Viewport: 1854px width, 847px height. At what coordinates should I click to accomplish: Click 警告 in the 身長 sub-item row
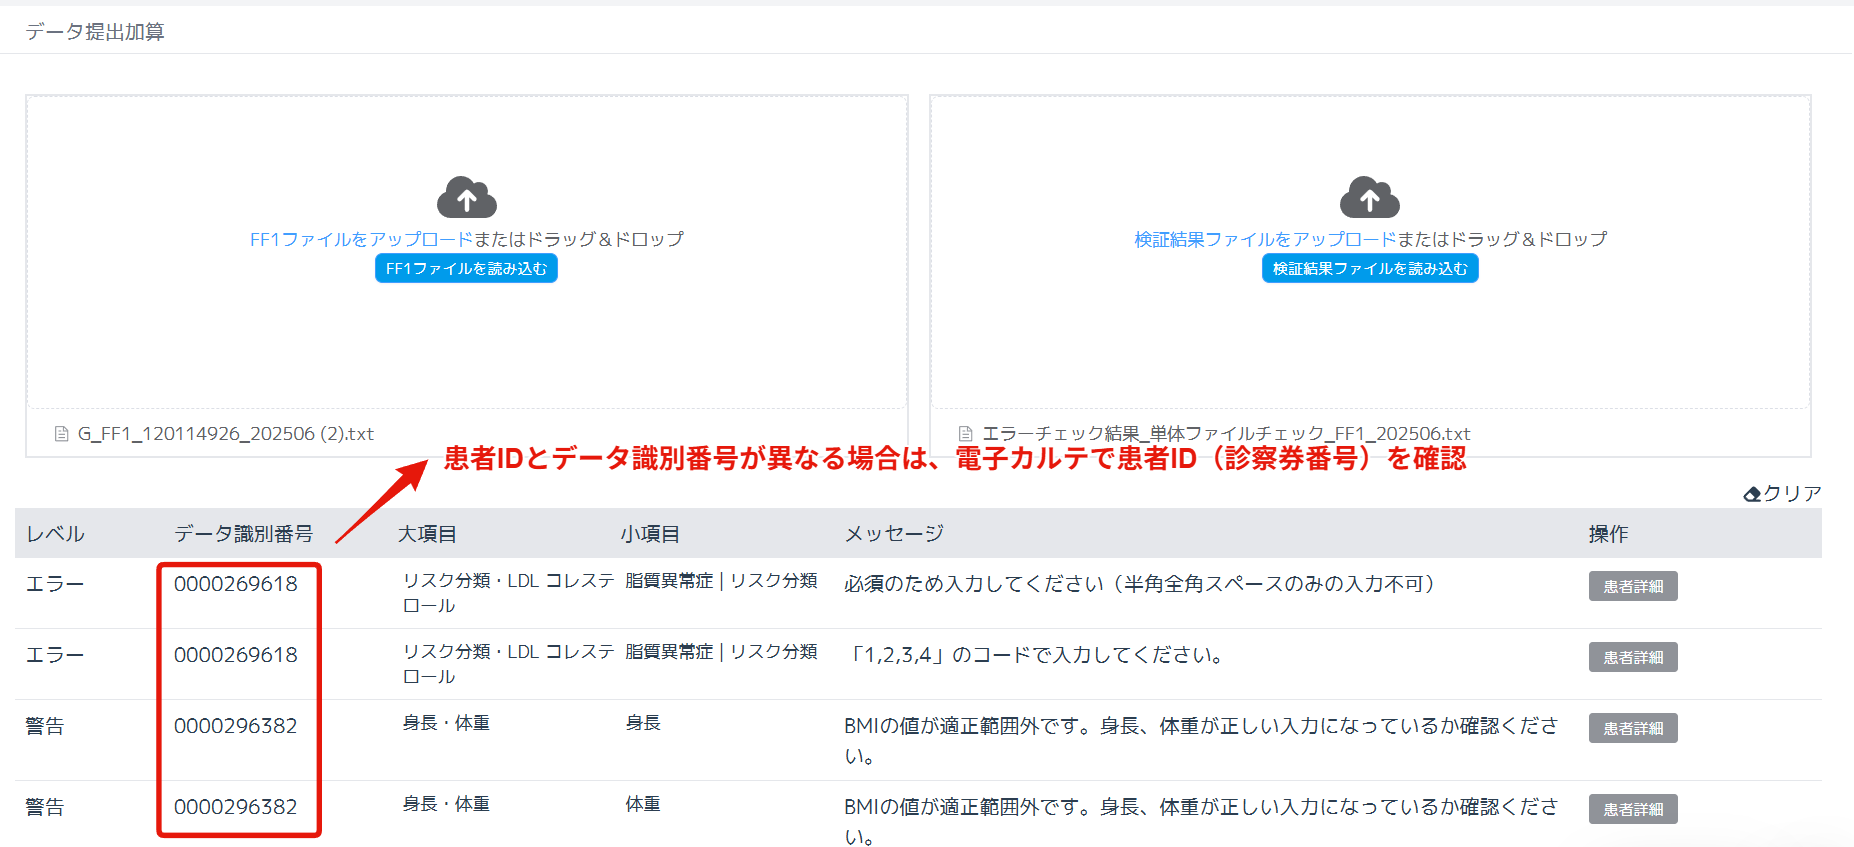45,726
